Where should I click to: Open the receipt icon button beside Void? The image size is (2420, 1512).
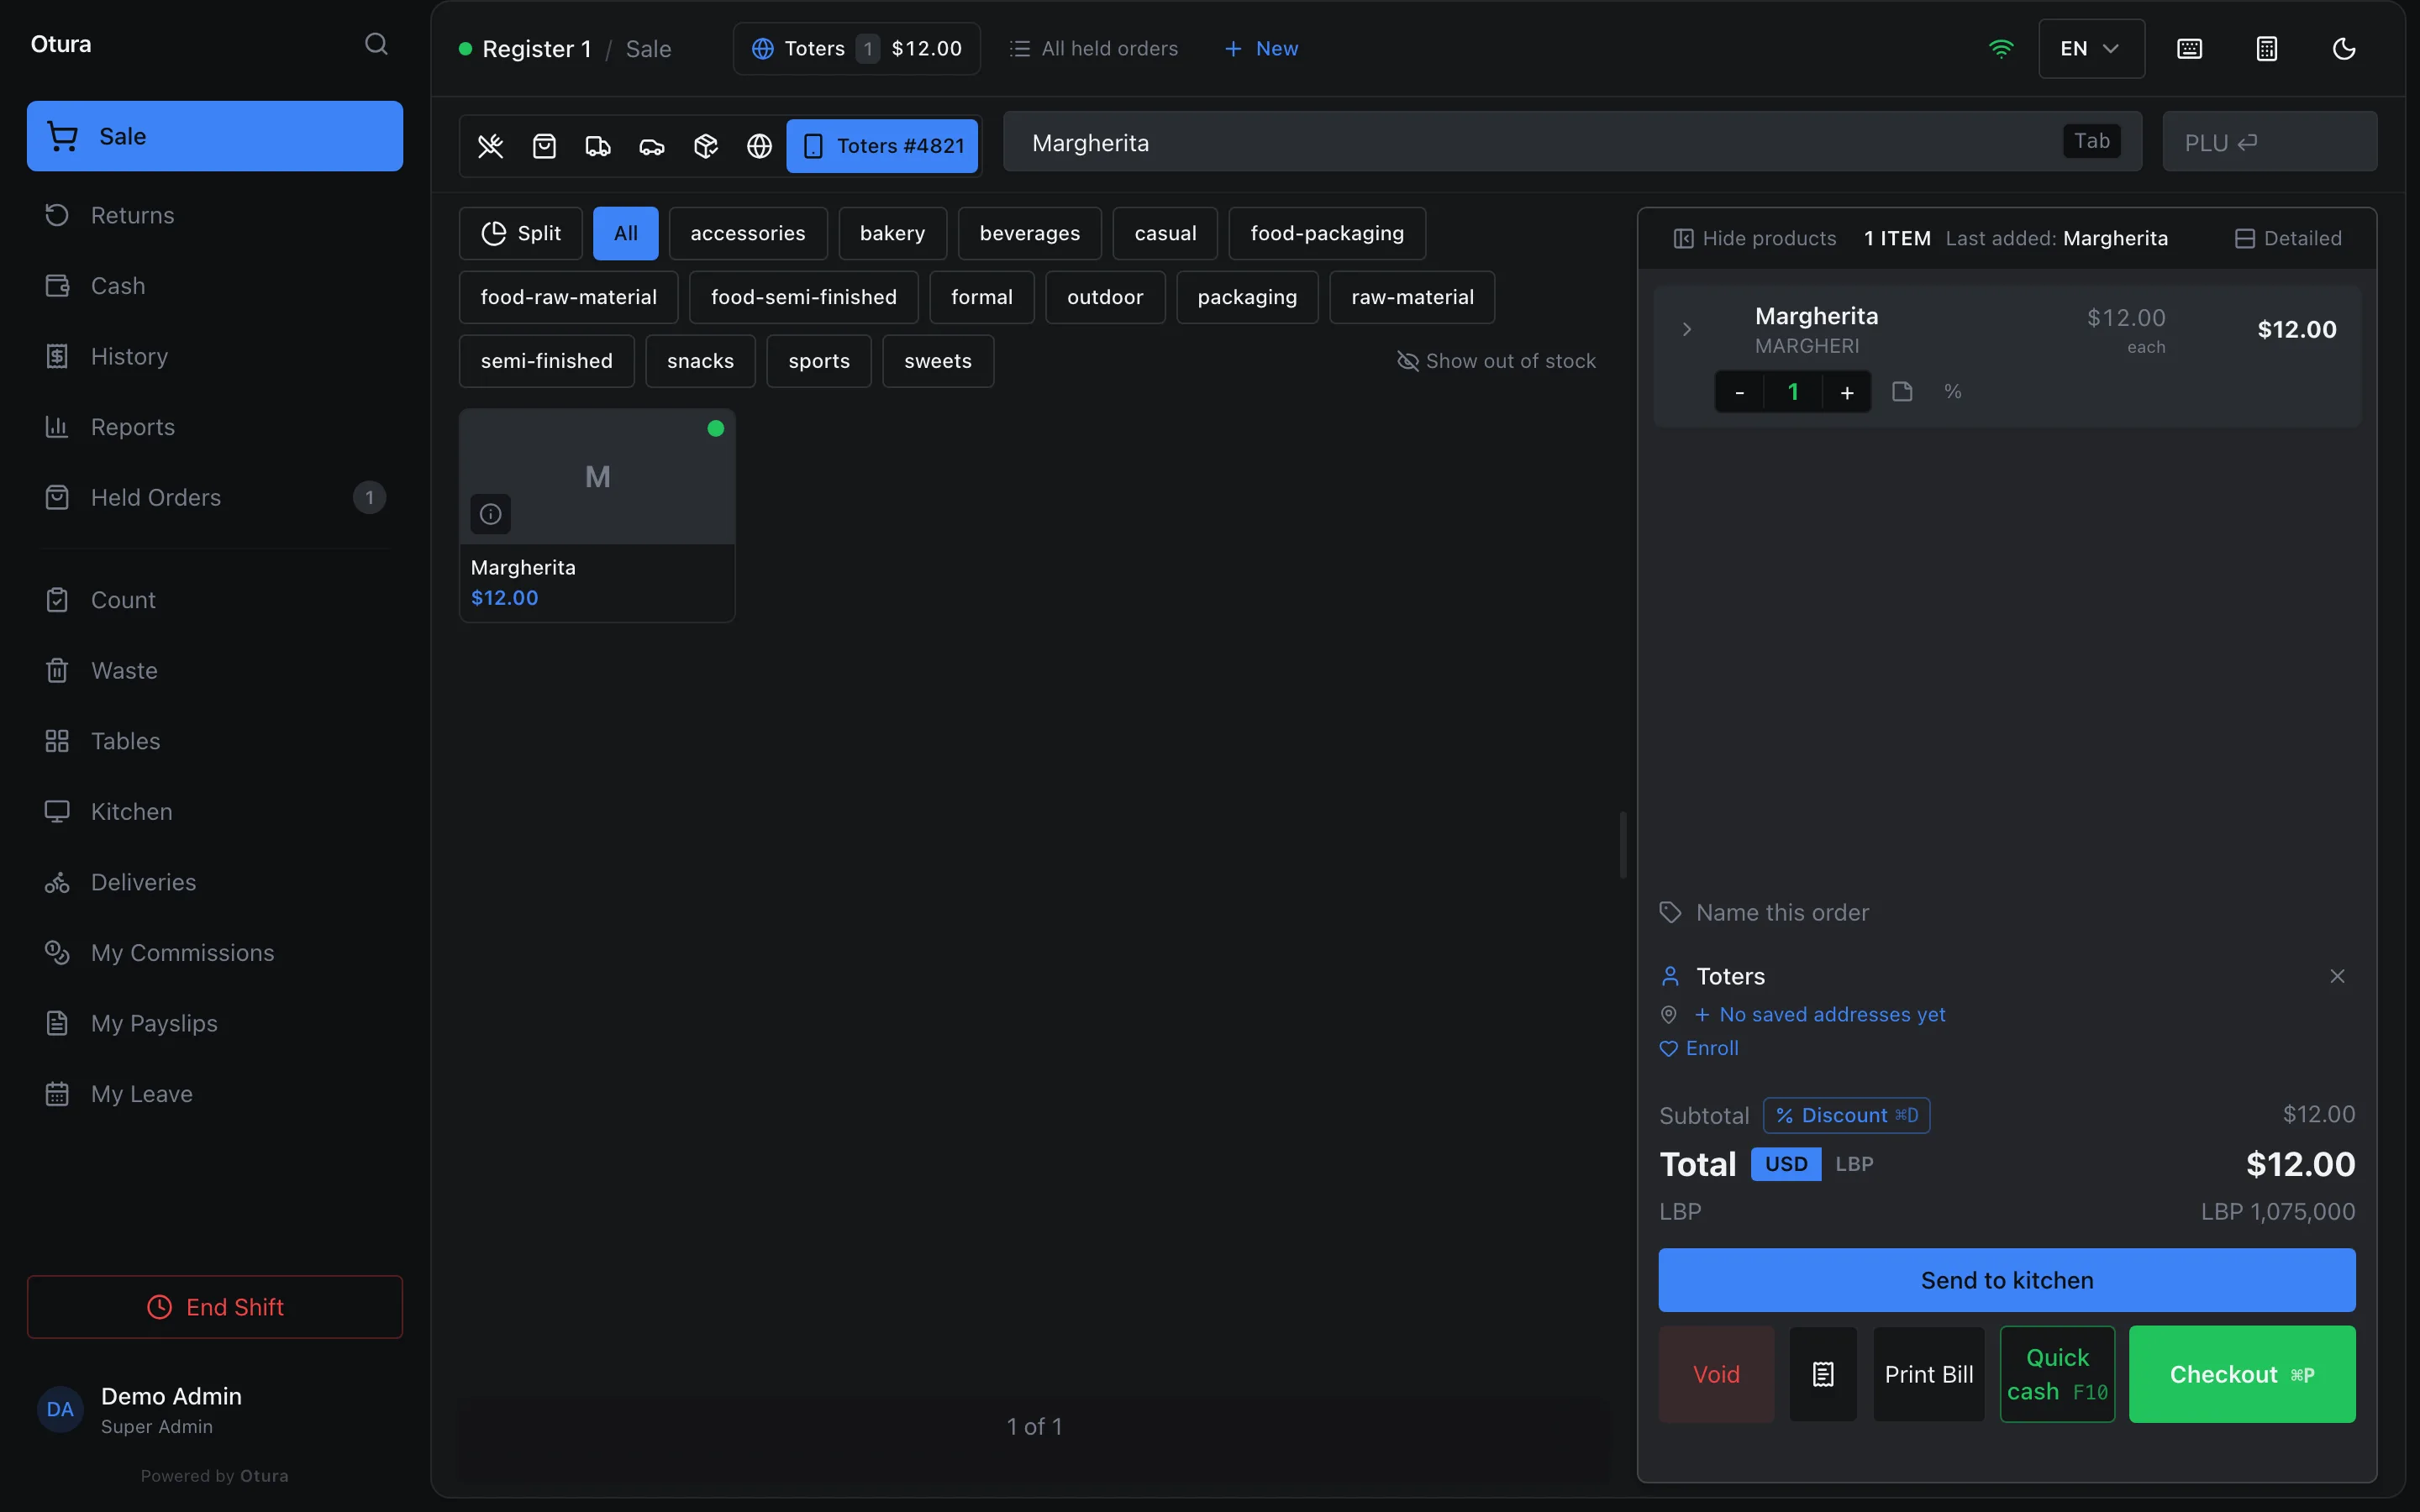tap(1823, 1374)
